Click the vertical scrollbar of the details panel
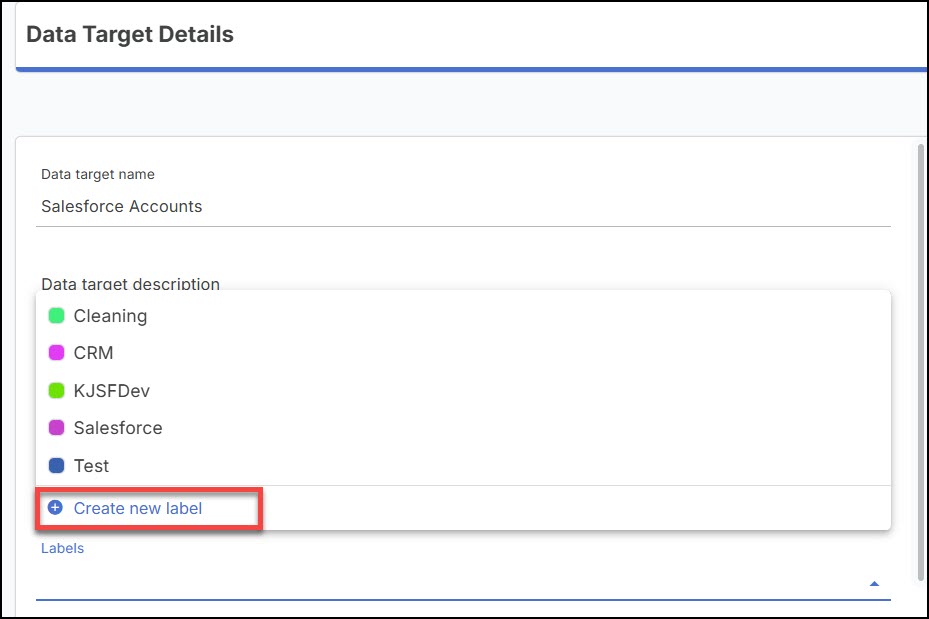Screen dimensions: 929x619 pos(920,361)
